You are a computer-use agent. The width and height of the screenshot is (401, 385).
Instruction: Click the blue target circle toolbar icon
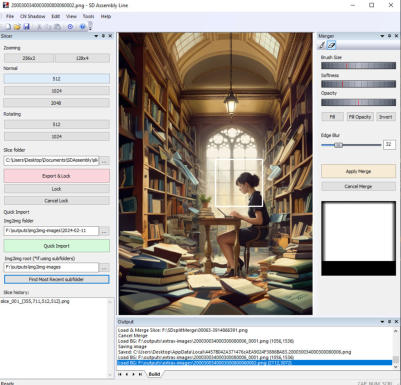pos(70,27)
